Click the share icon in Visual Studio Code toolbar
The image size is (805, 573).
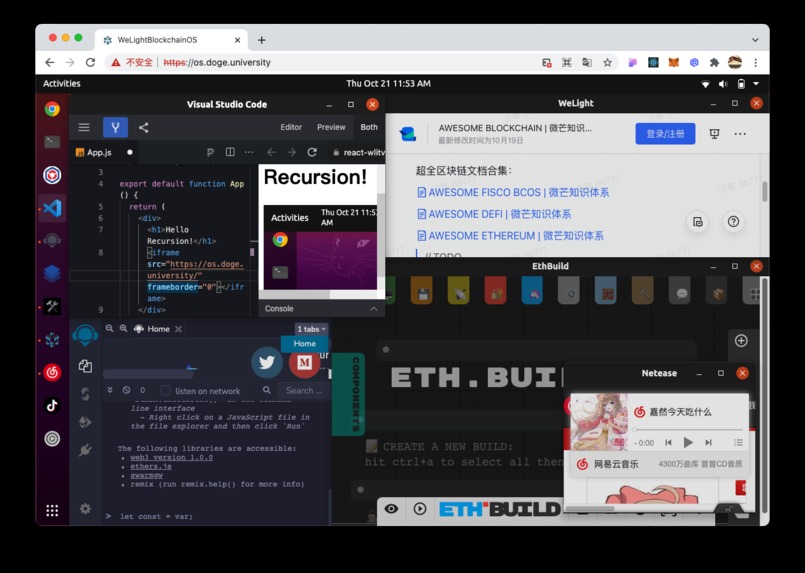point(144,127)
